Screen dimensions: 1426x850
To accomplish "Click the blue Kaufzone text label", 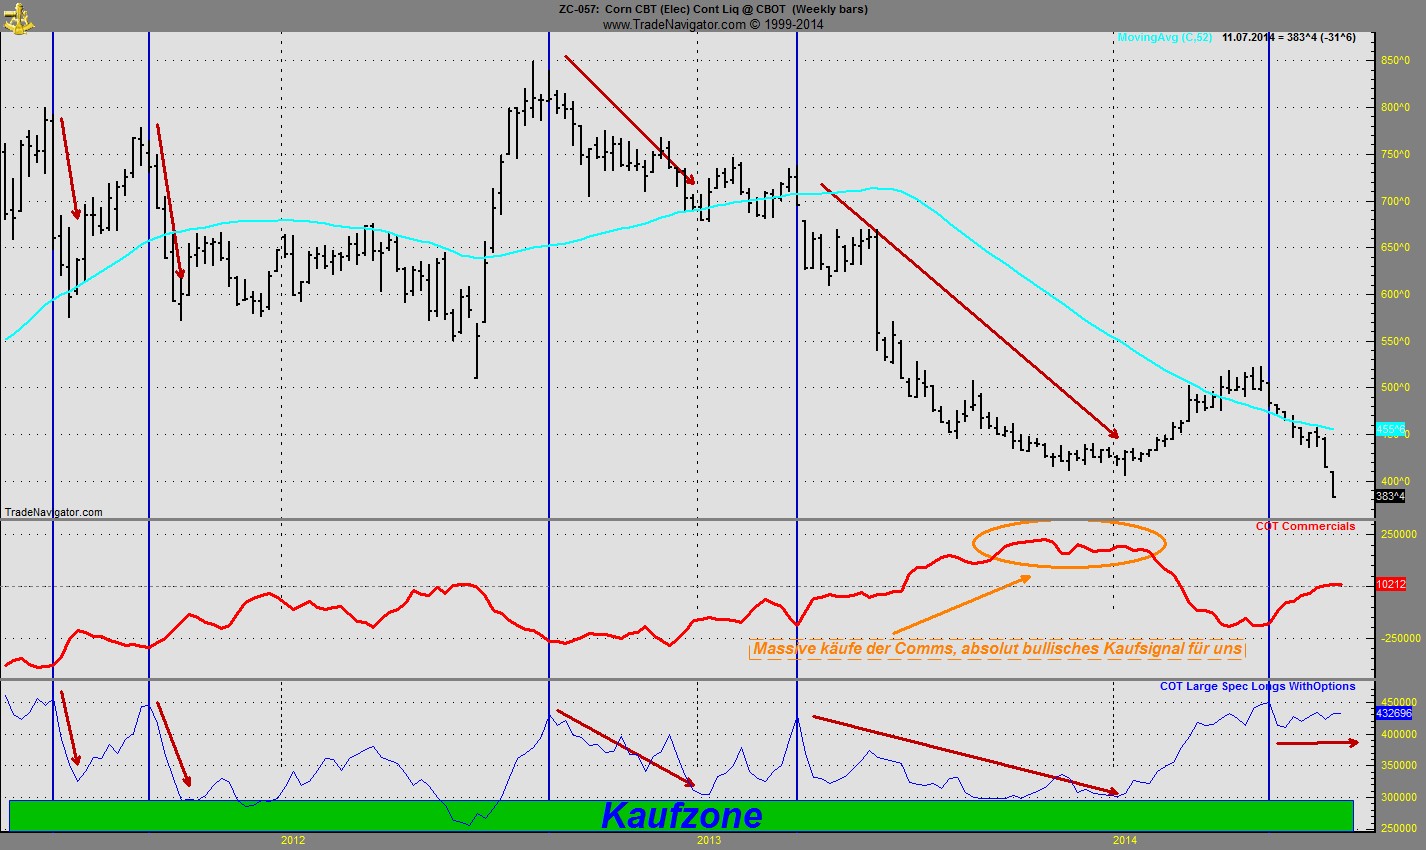I will tap(681, 816).
